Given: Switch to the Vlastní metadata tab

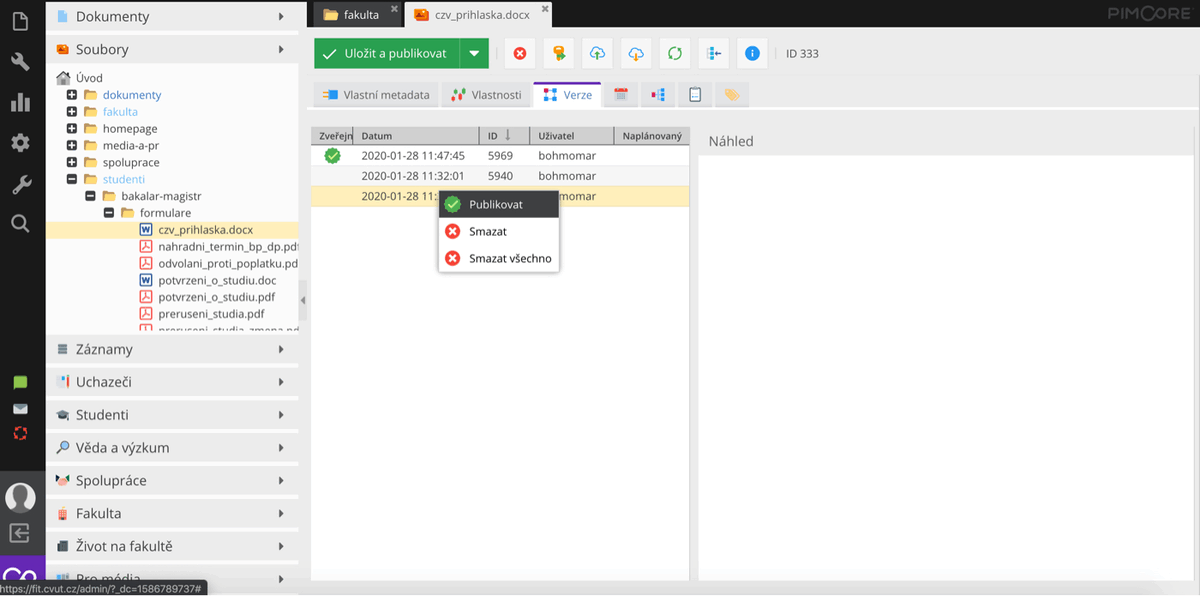Looking at the screenshot, I should click(376, 95).
